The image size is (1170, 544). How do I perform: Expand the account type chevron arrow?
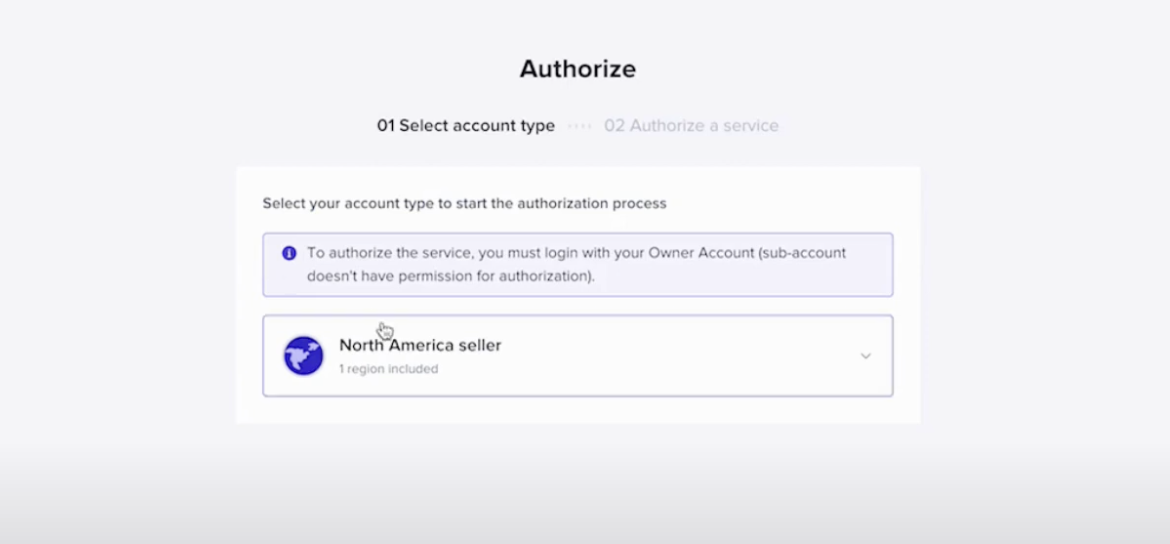click(866, 356)
